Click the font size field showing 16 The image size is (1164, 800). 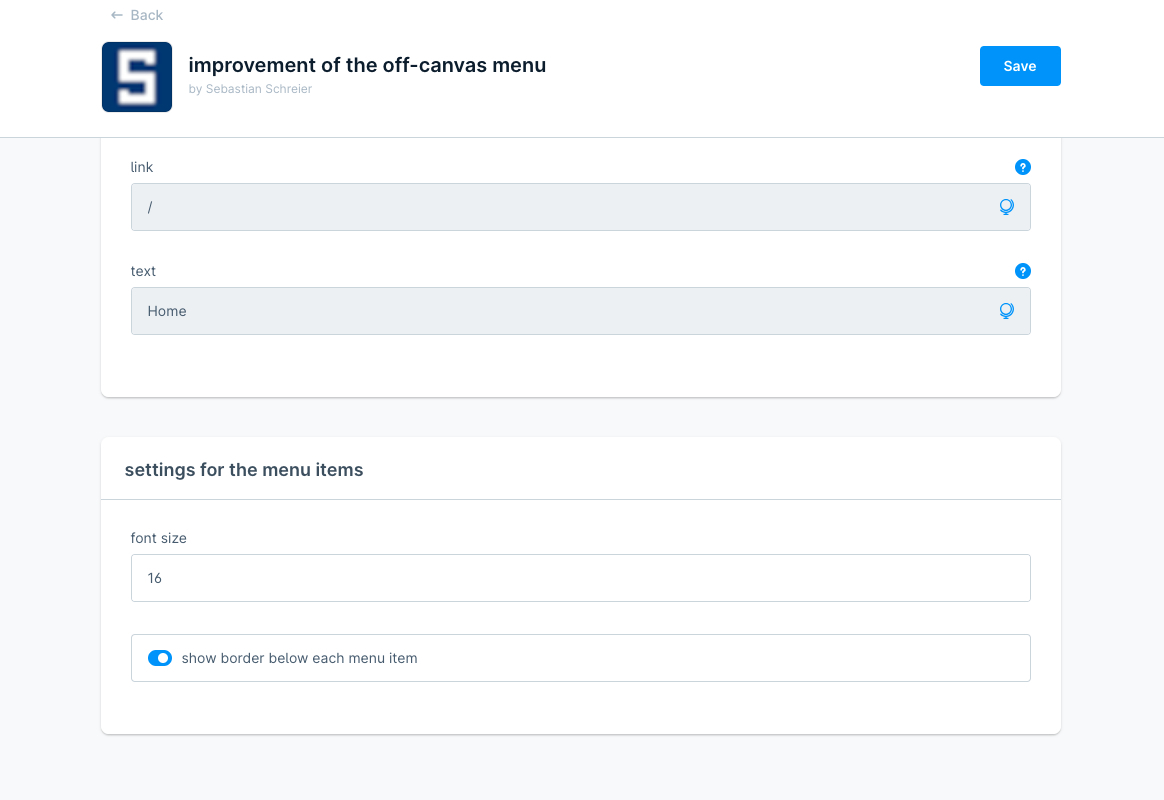click(x=580, y=578)
